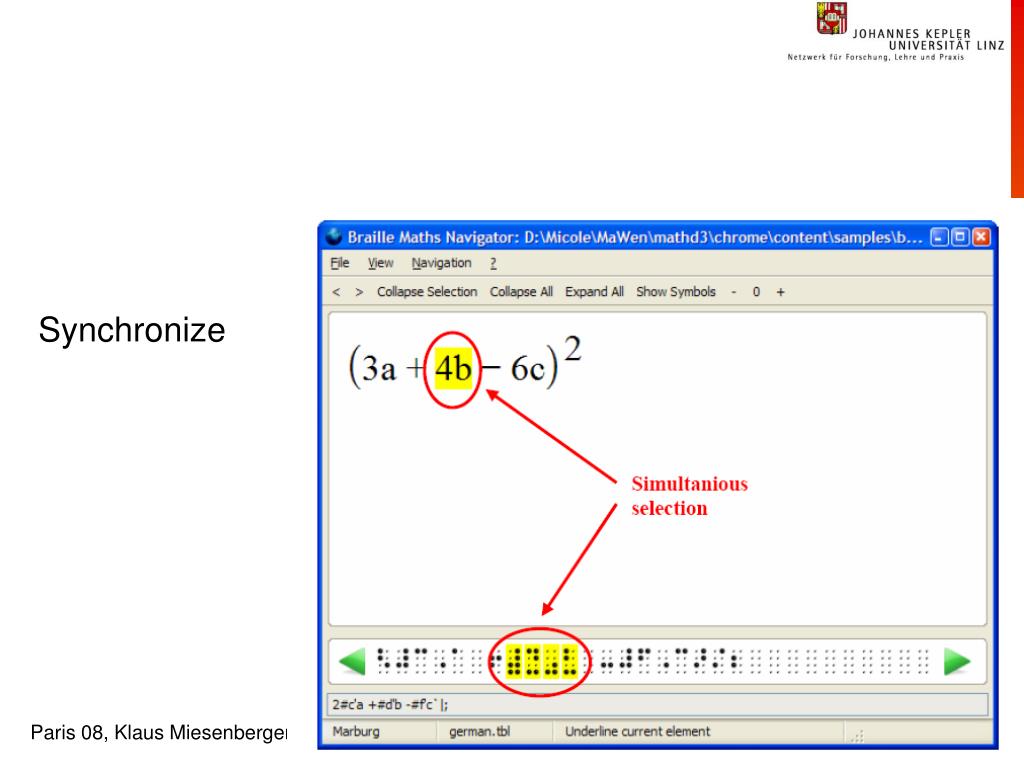Click the window resize grip in the status bar

click(857, 736)
